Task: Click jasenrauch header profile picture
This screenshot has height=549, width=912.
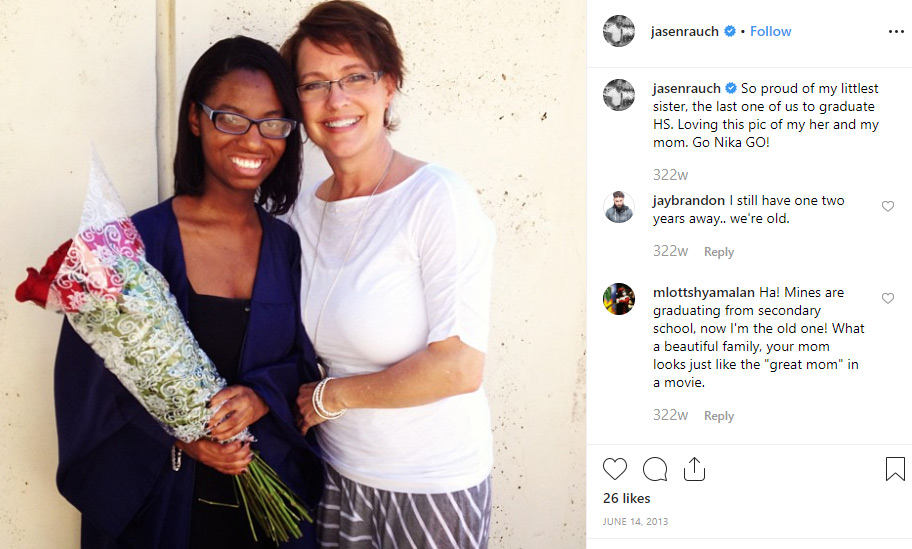Action: (x=619, y=31)
